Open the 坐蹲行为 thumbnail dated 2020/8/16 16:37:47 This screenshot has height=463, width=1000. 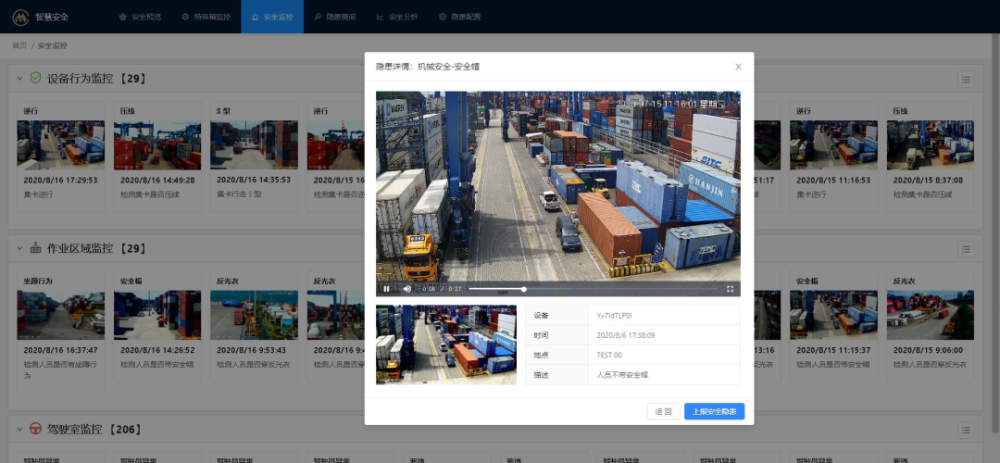click(61, 315)
